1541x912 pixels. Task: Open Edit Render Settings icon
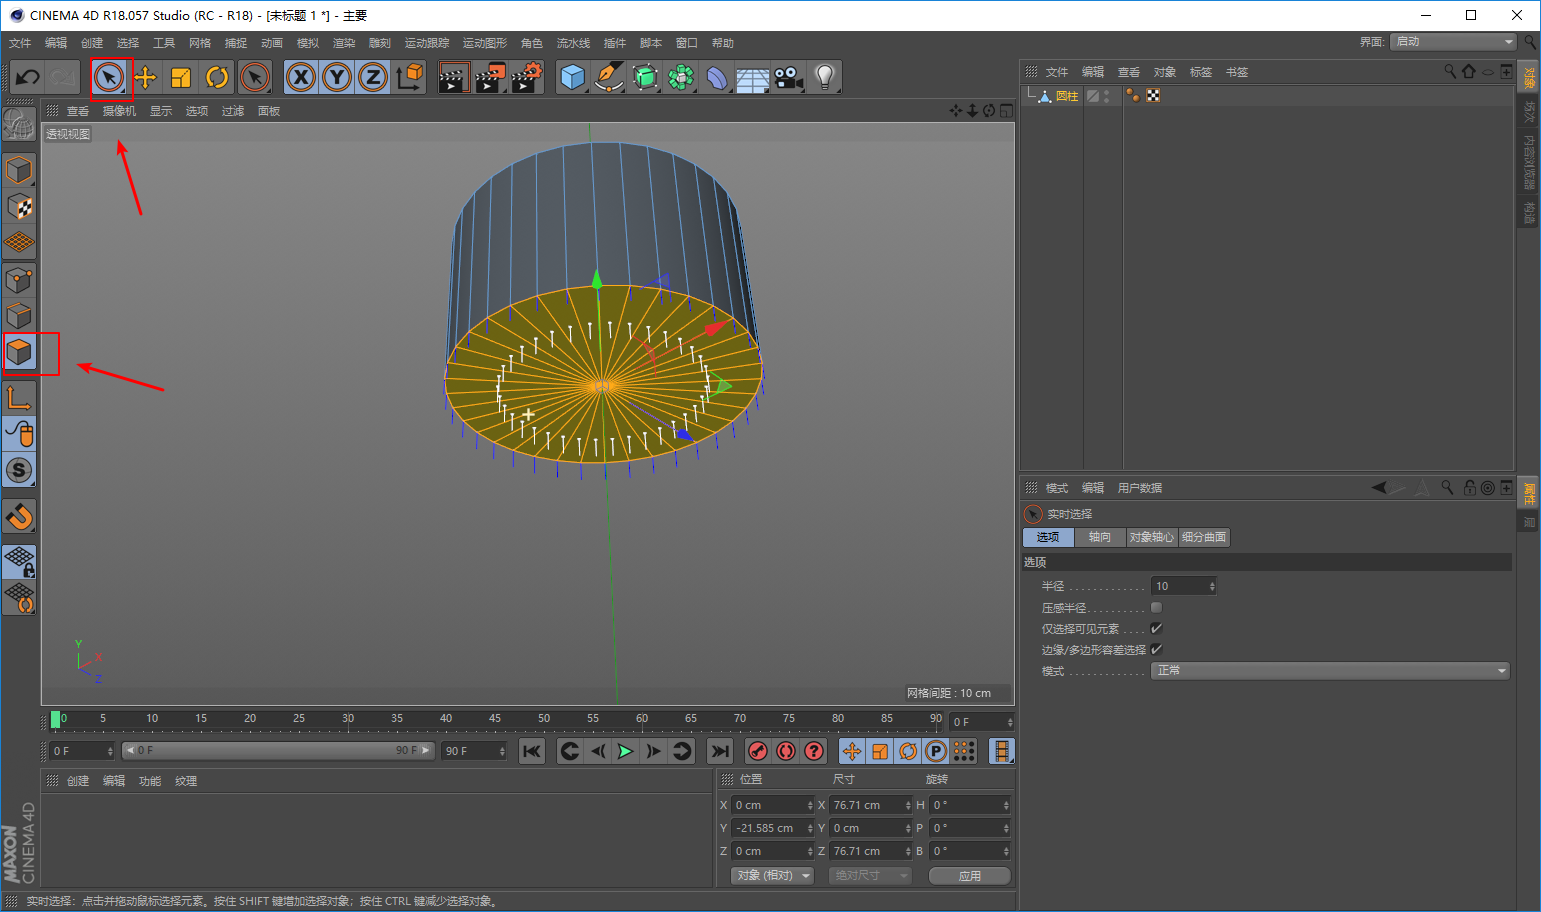tap(527, 77)
